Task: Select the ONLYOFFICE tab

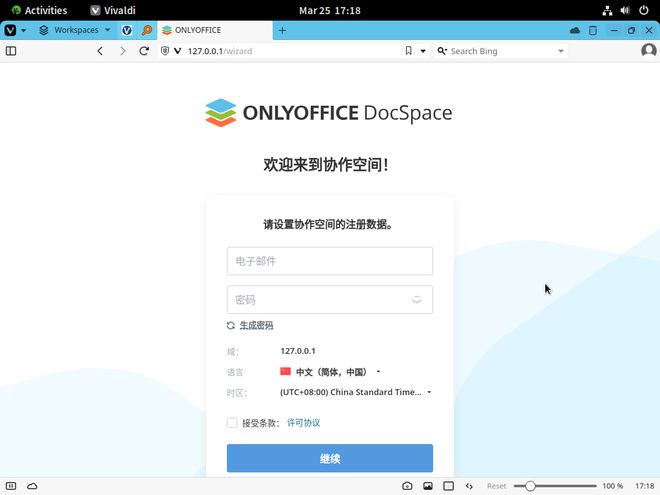Action: click(x=215, y=30)
